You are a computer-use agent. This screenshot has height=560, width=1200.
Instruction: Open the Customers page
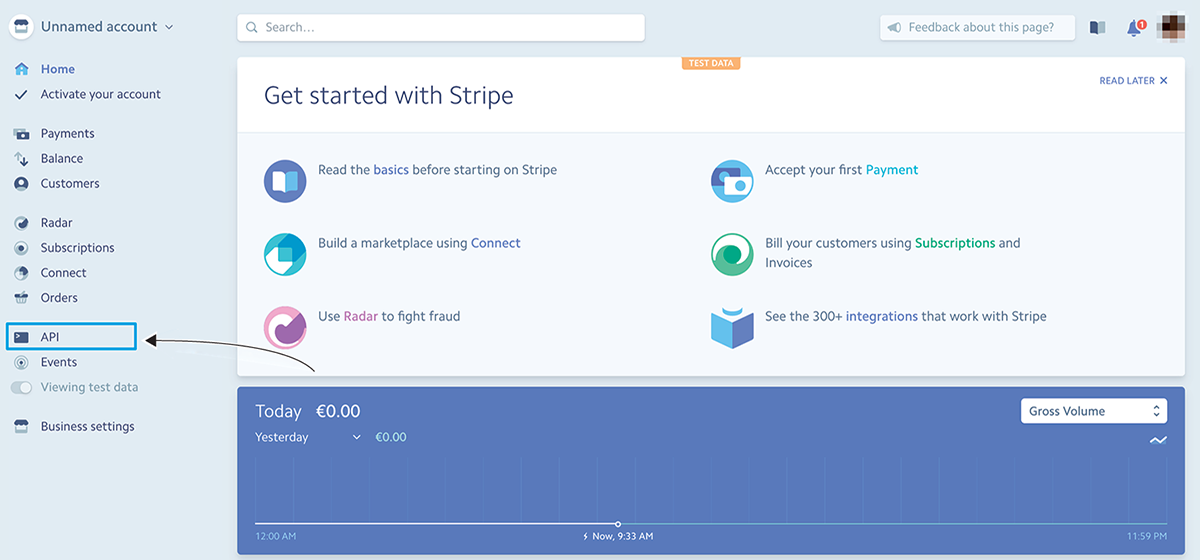70,184
